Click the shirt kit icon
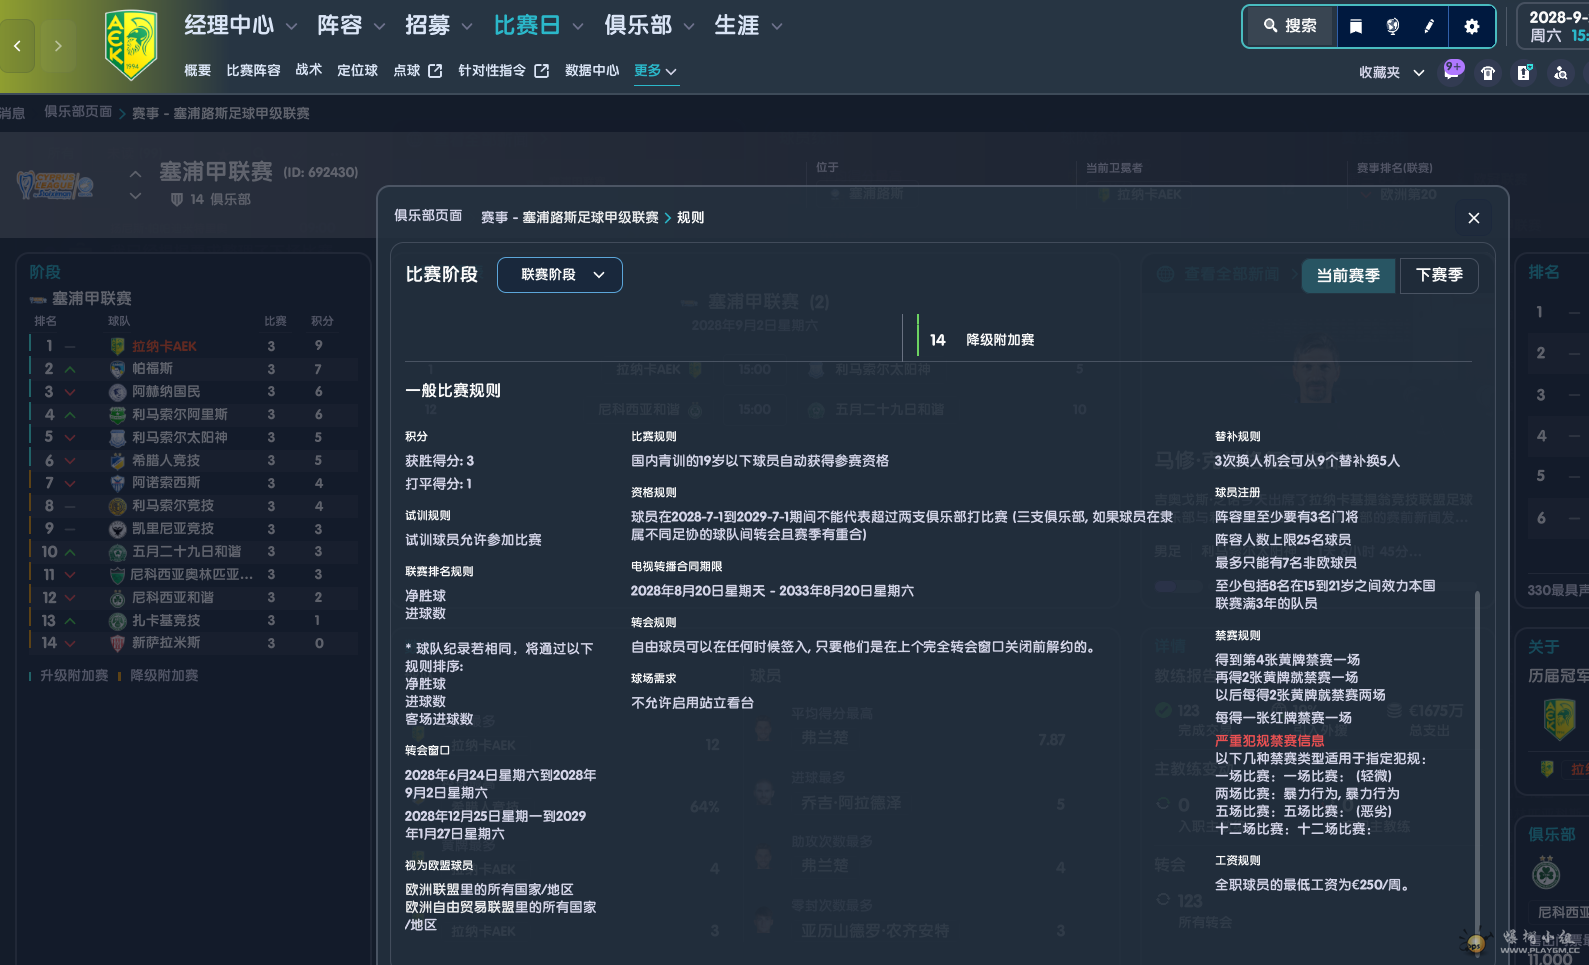Screen dimensions: 1589x965 coord(1488,72)
